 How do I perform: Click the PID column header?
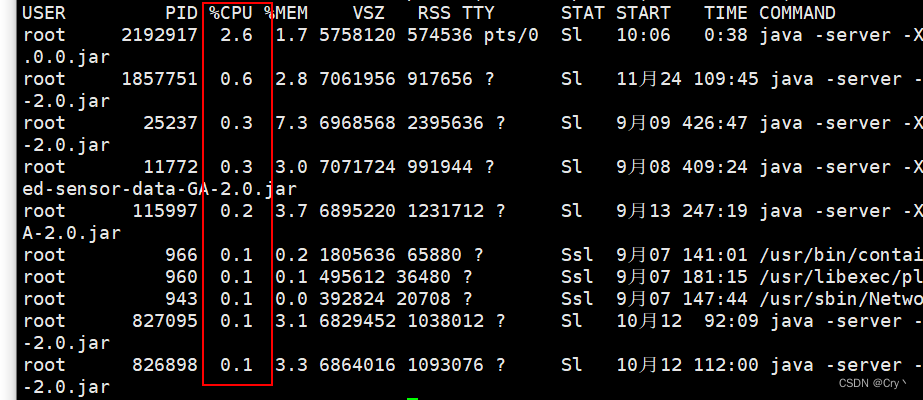[x=181, y=13]
